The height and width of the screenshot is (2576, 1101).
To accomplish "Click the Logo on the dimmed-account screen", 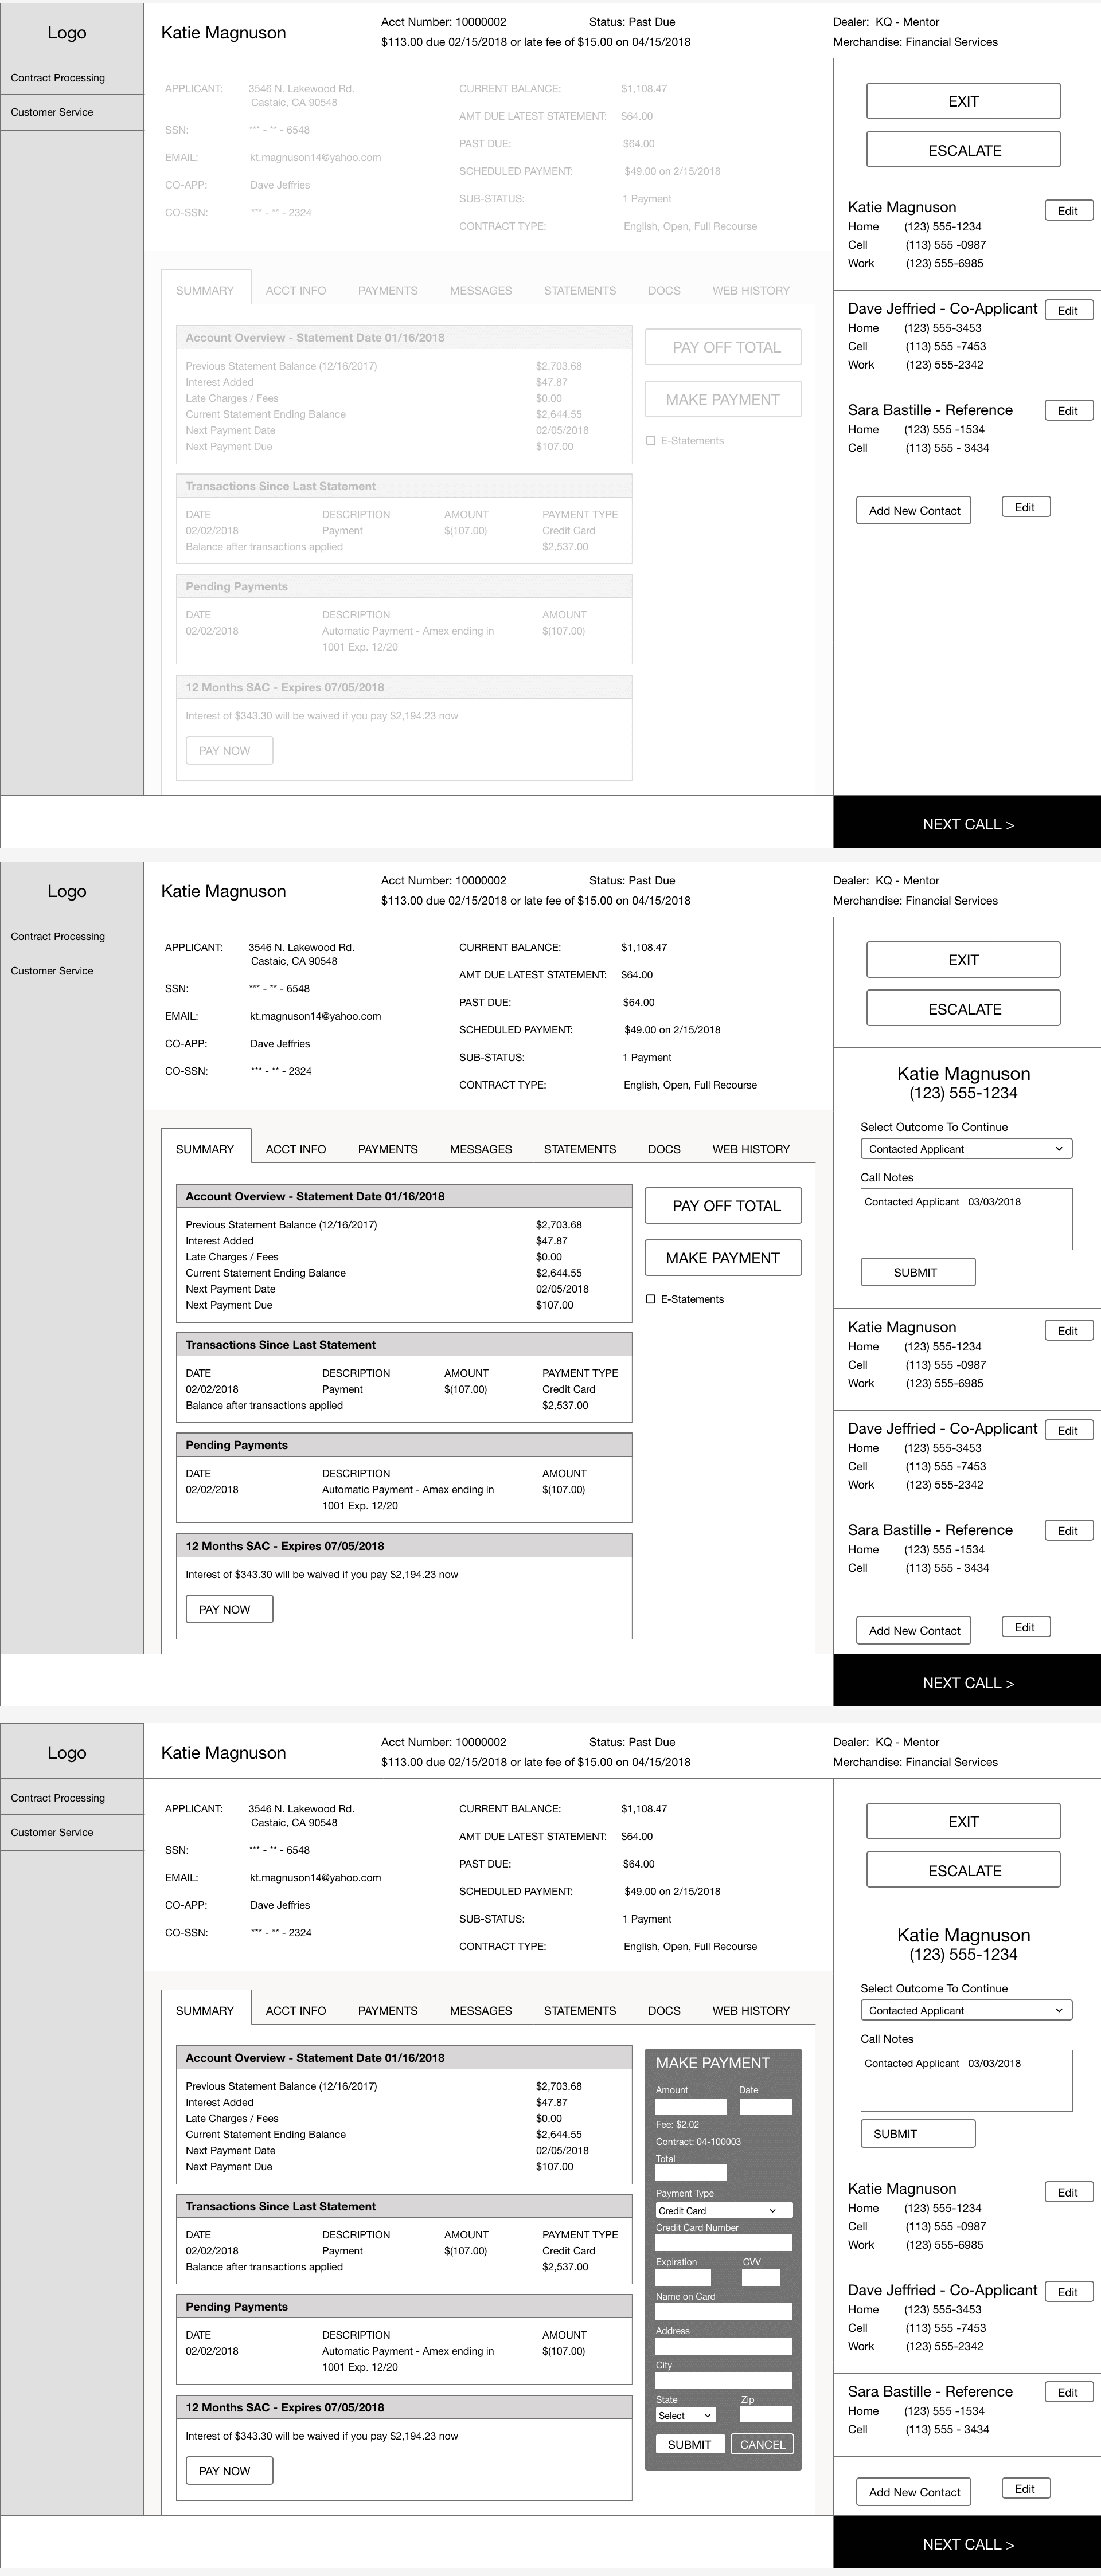I will click(67, 32).
